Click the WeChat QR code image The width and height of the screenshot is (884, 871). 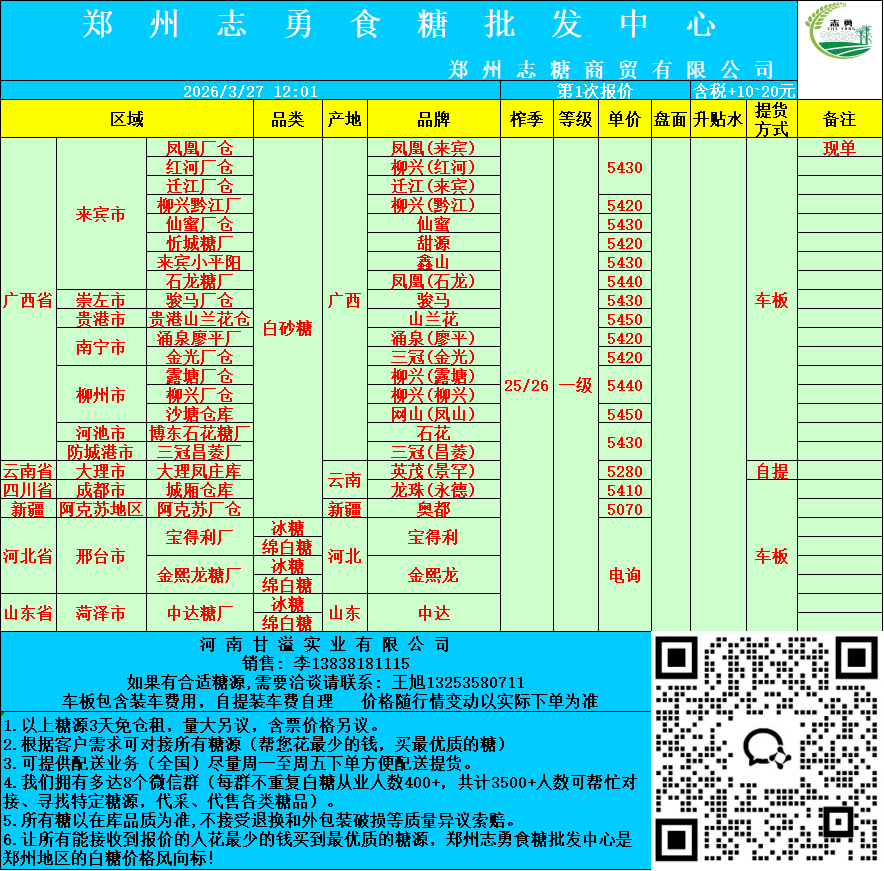tap(767, 749)
